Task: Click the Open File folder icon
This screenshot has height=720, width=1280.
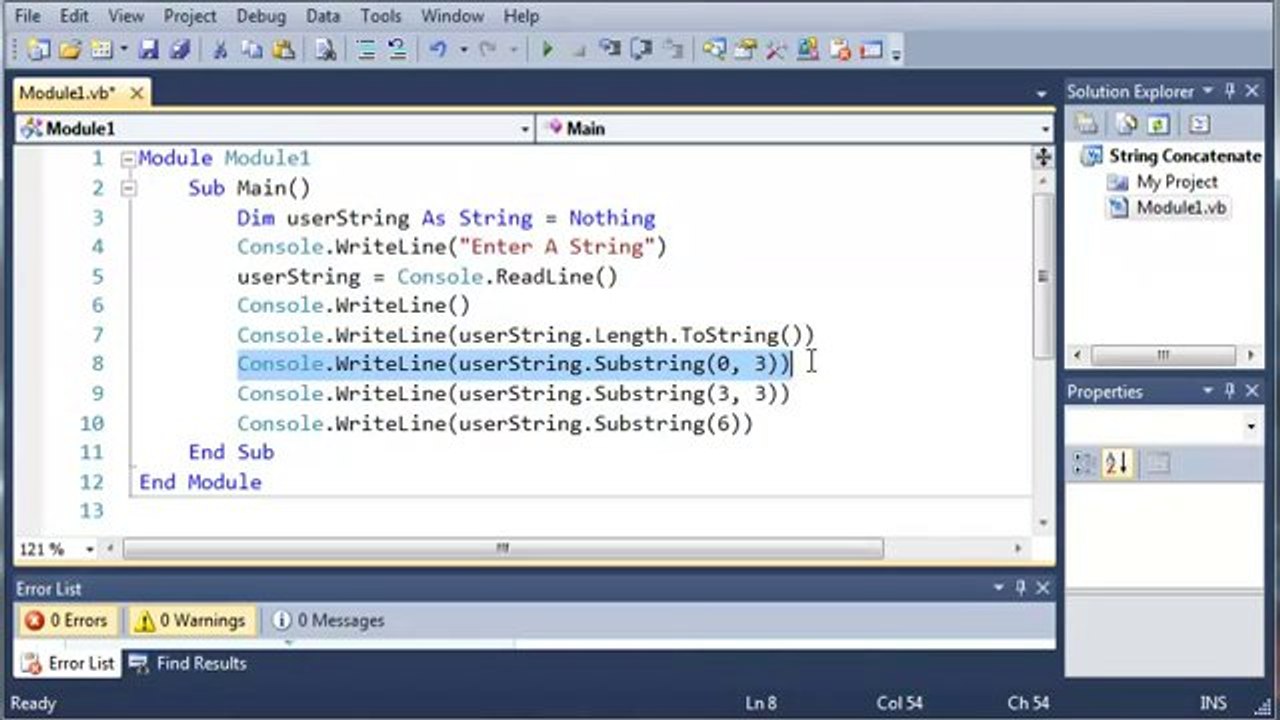Action: [70, 50]
